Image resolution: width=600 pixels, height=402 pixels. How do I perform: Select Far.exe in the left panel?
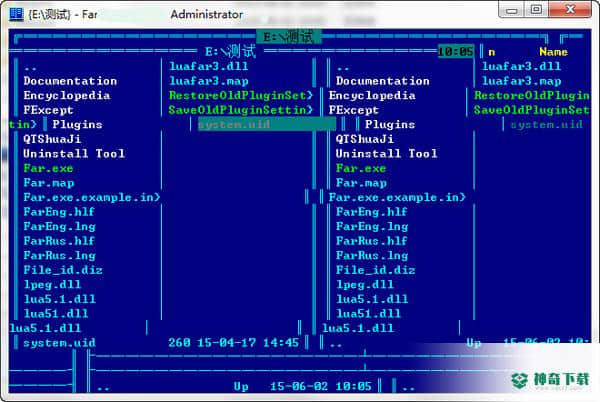(48, 168)
